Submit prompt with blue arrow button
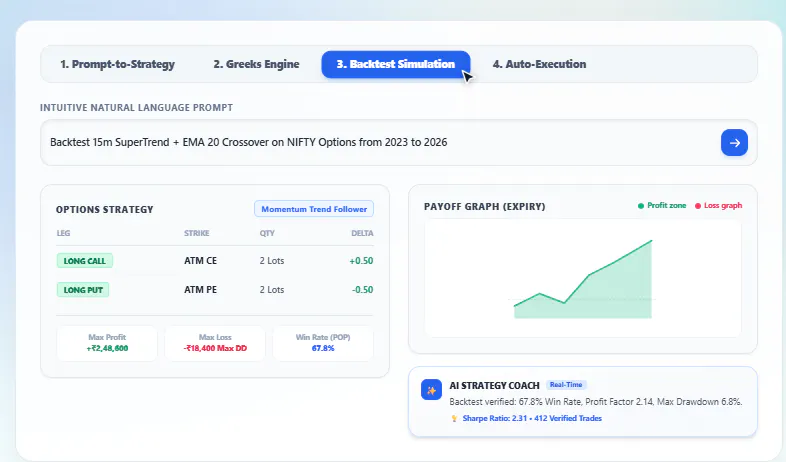Image resolution: width=786 pixels, height=462 pixels. (734, 143)
